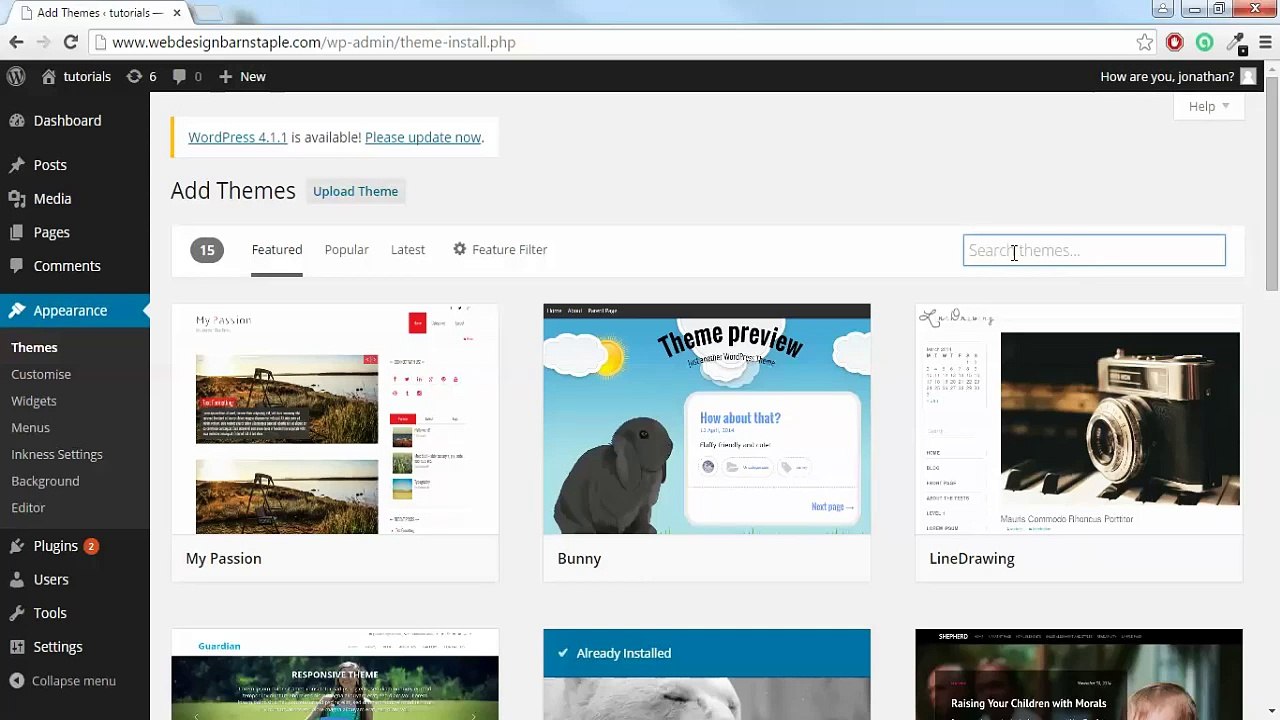Click the Feature Filter gear icon
Viewport: 1280px width, 720px height.
click(460, 249)
